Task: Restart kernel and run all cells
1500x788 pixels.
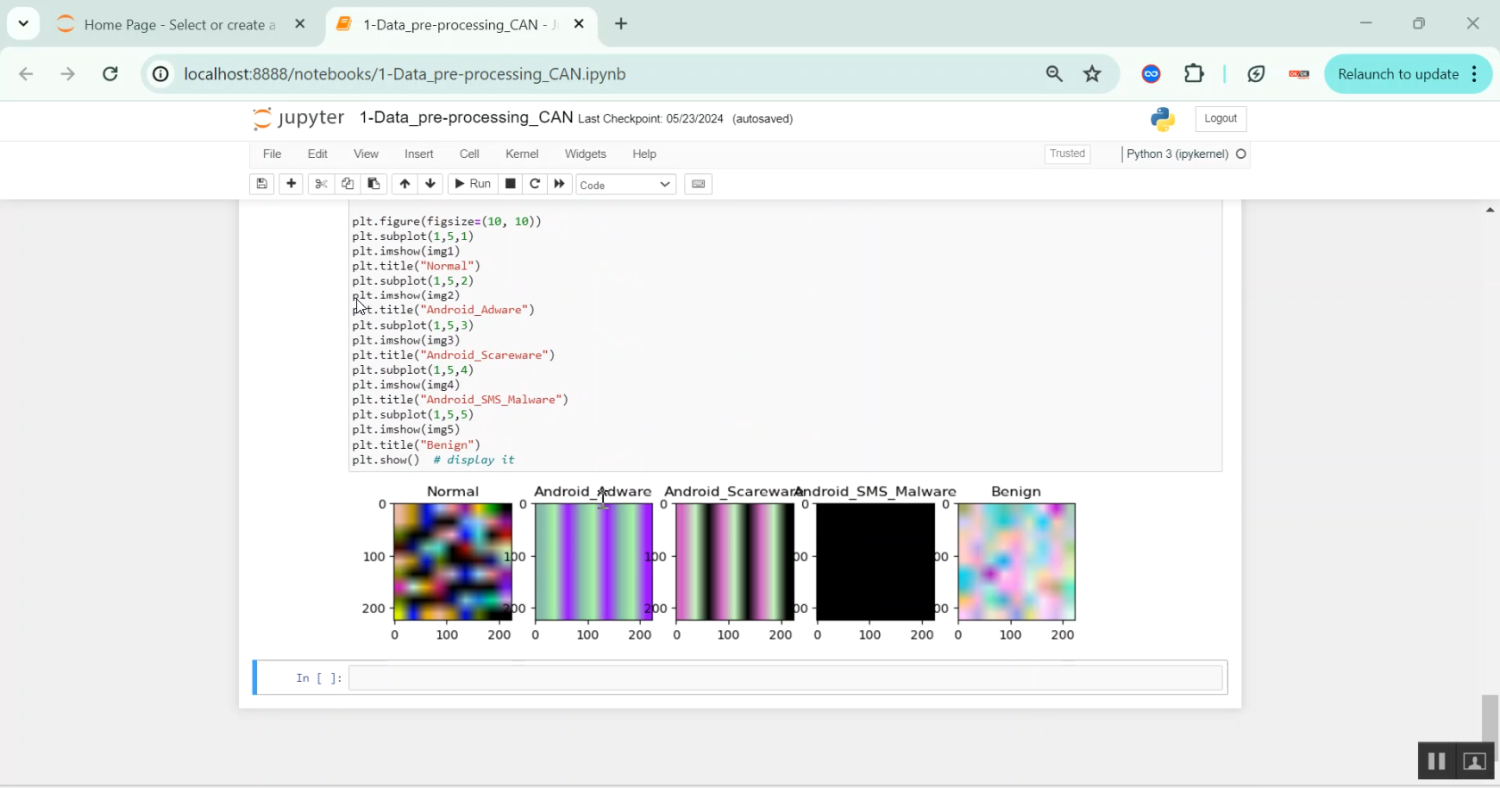Action: (x=559, y=183)
